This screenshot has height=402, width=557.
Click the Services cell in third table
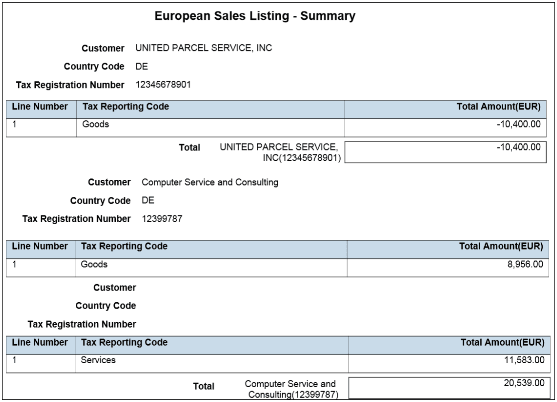[98, 360]
